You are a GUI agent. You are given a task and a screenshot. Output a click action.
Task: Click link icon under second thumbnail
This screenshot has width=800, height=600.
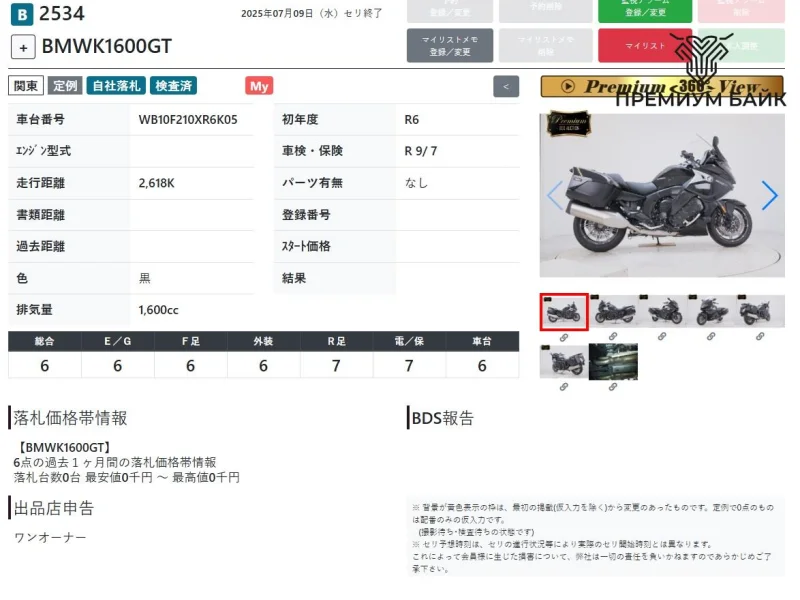pos(614,337)
